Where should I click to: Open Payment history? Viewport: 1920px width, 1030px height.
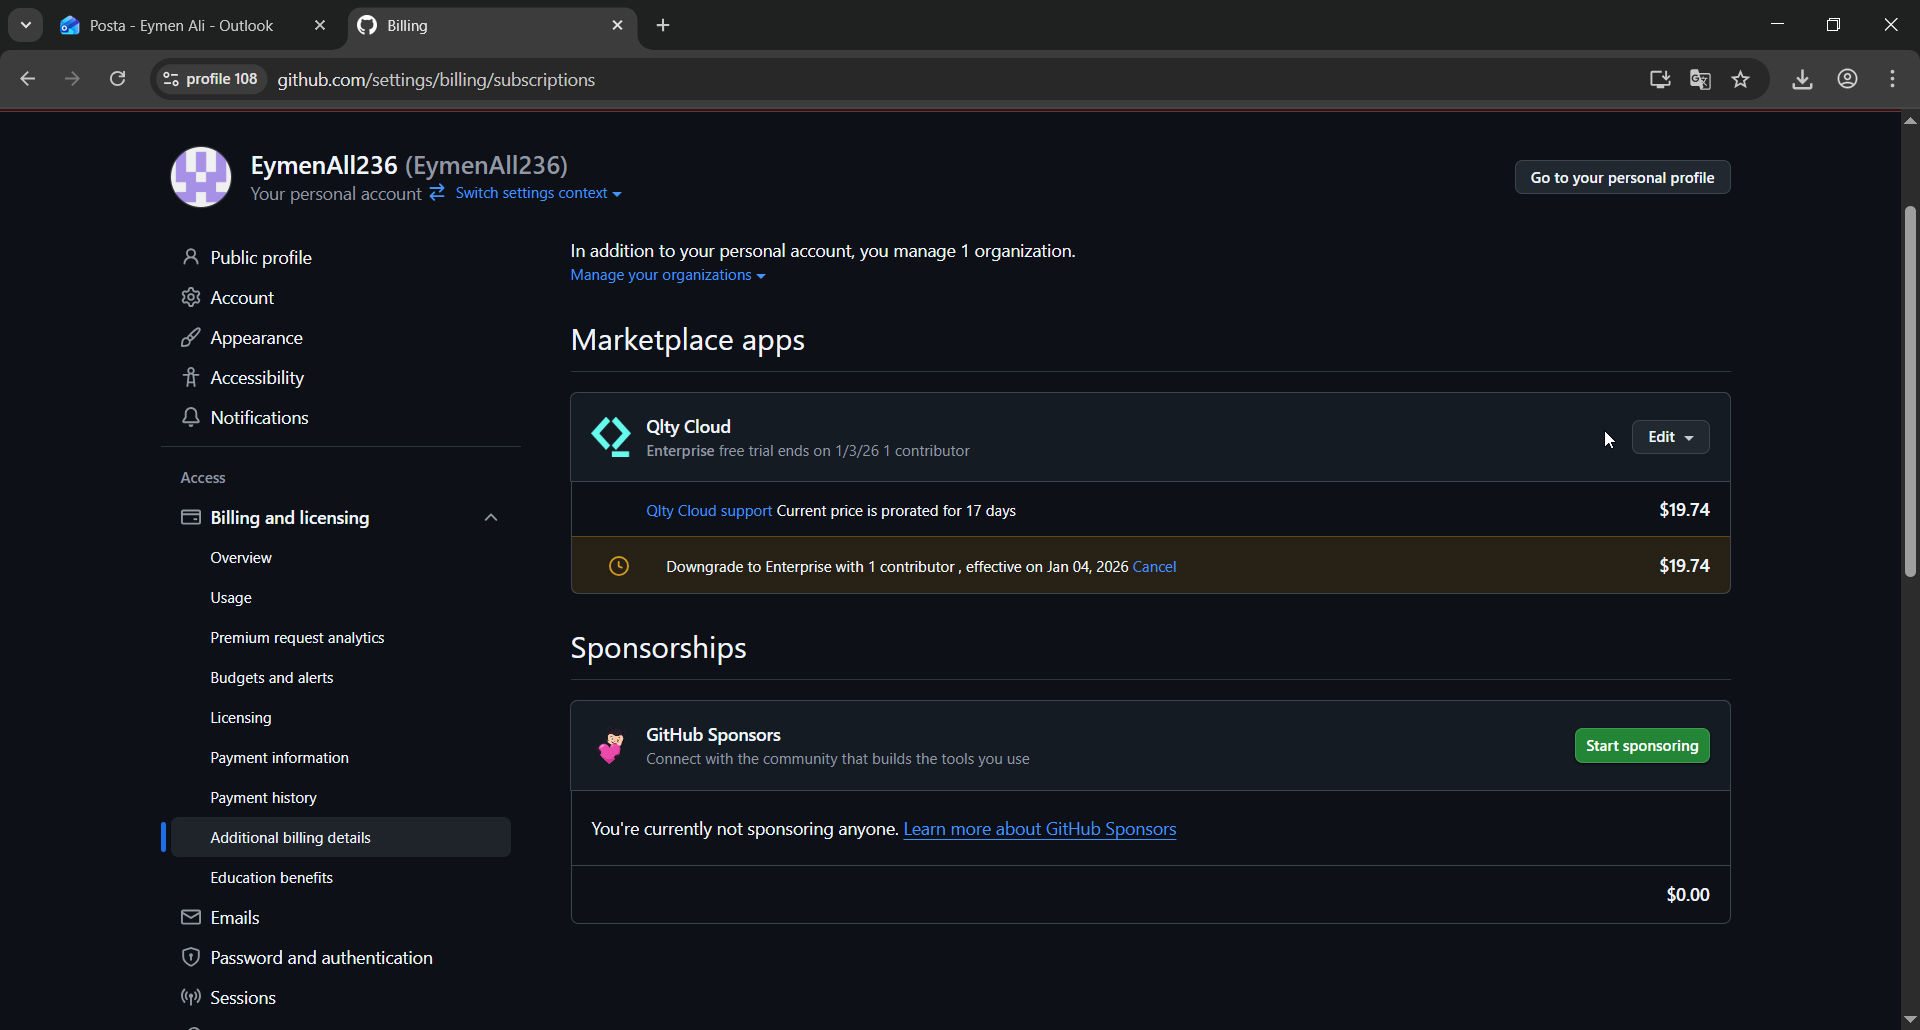tap(263, 797)
